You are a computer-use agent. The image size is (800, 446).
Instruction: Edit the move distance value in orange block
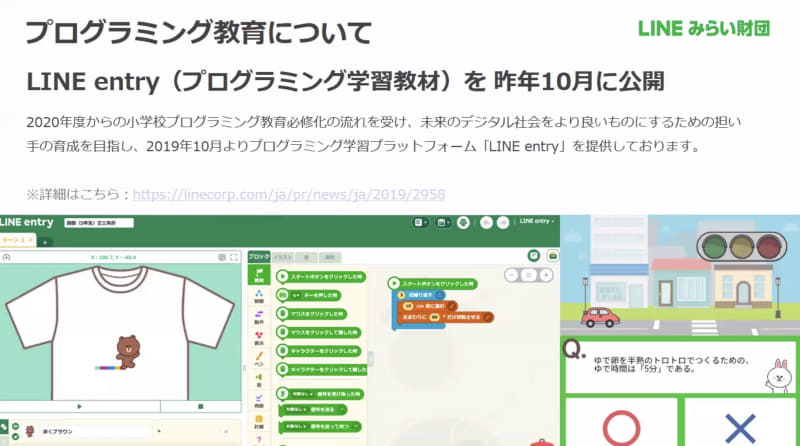408,306
